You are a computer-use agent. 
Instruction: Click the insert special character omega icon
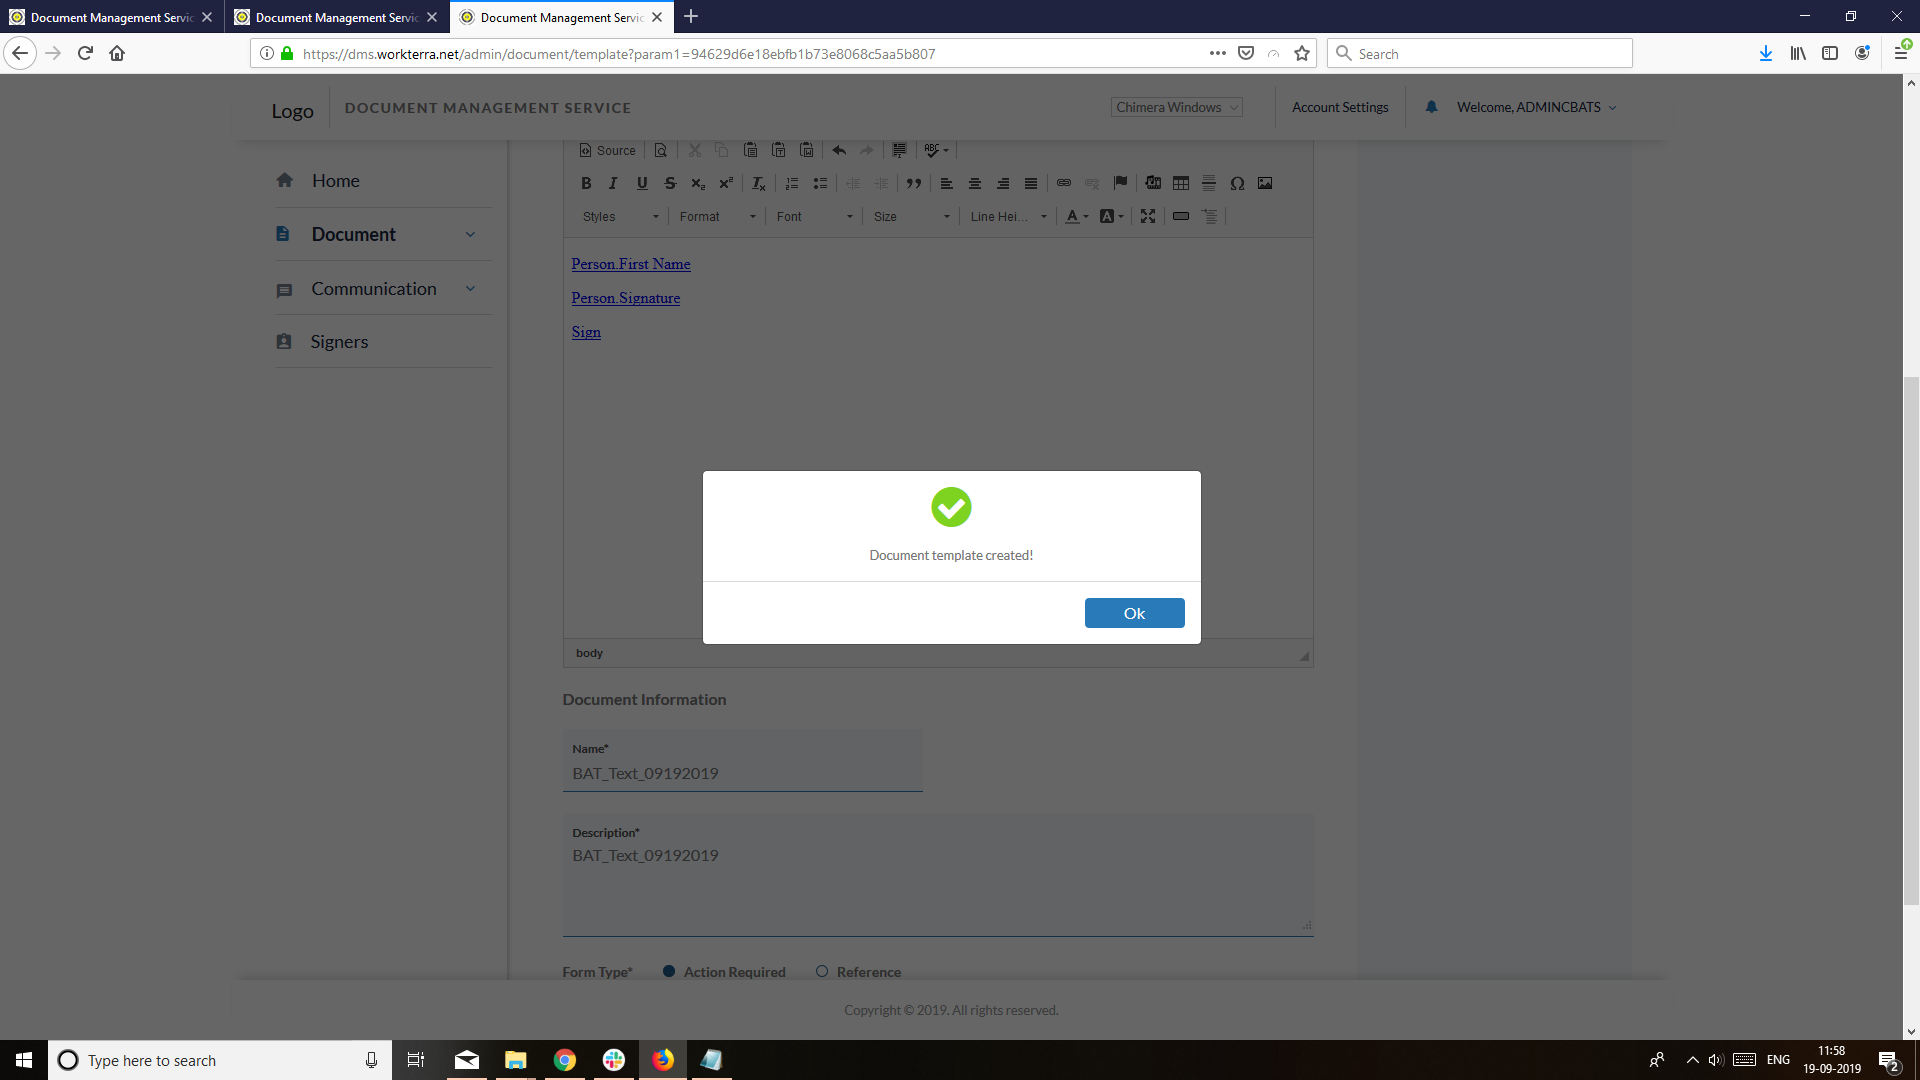1237,183
